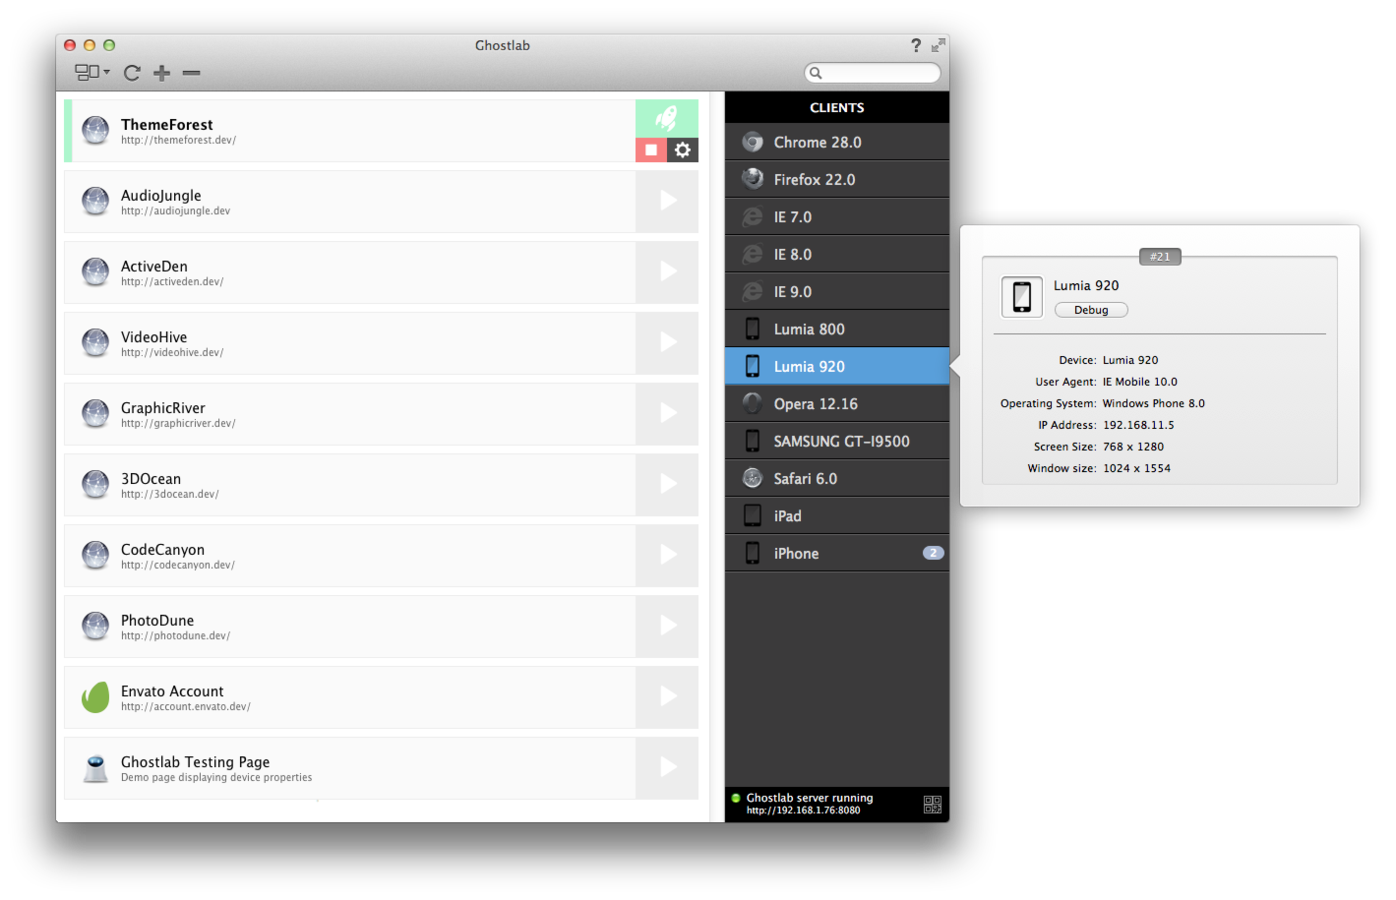Click the Safari compass icon in clients
This screenshot has height=900, width=1396.
pyautogui.click(x=753, y=478)
